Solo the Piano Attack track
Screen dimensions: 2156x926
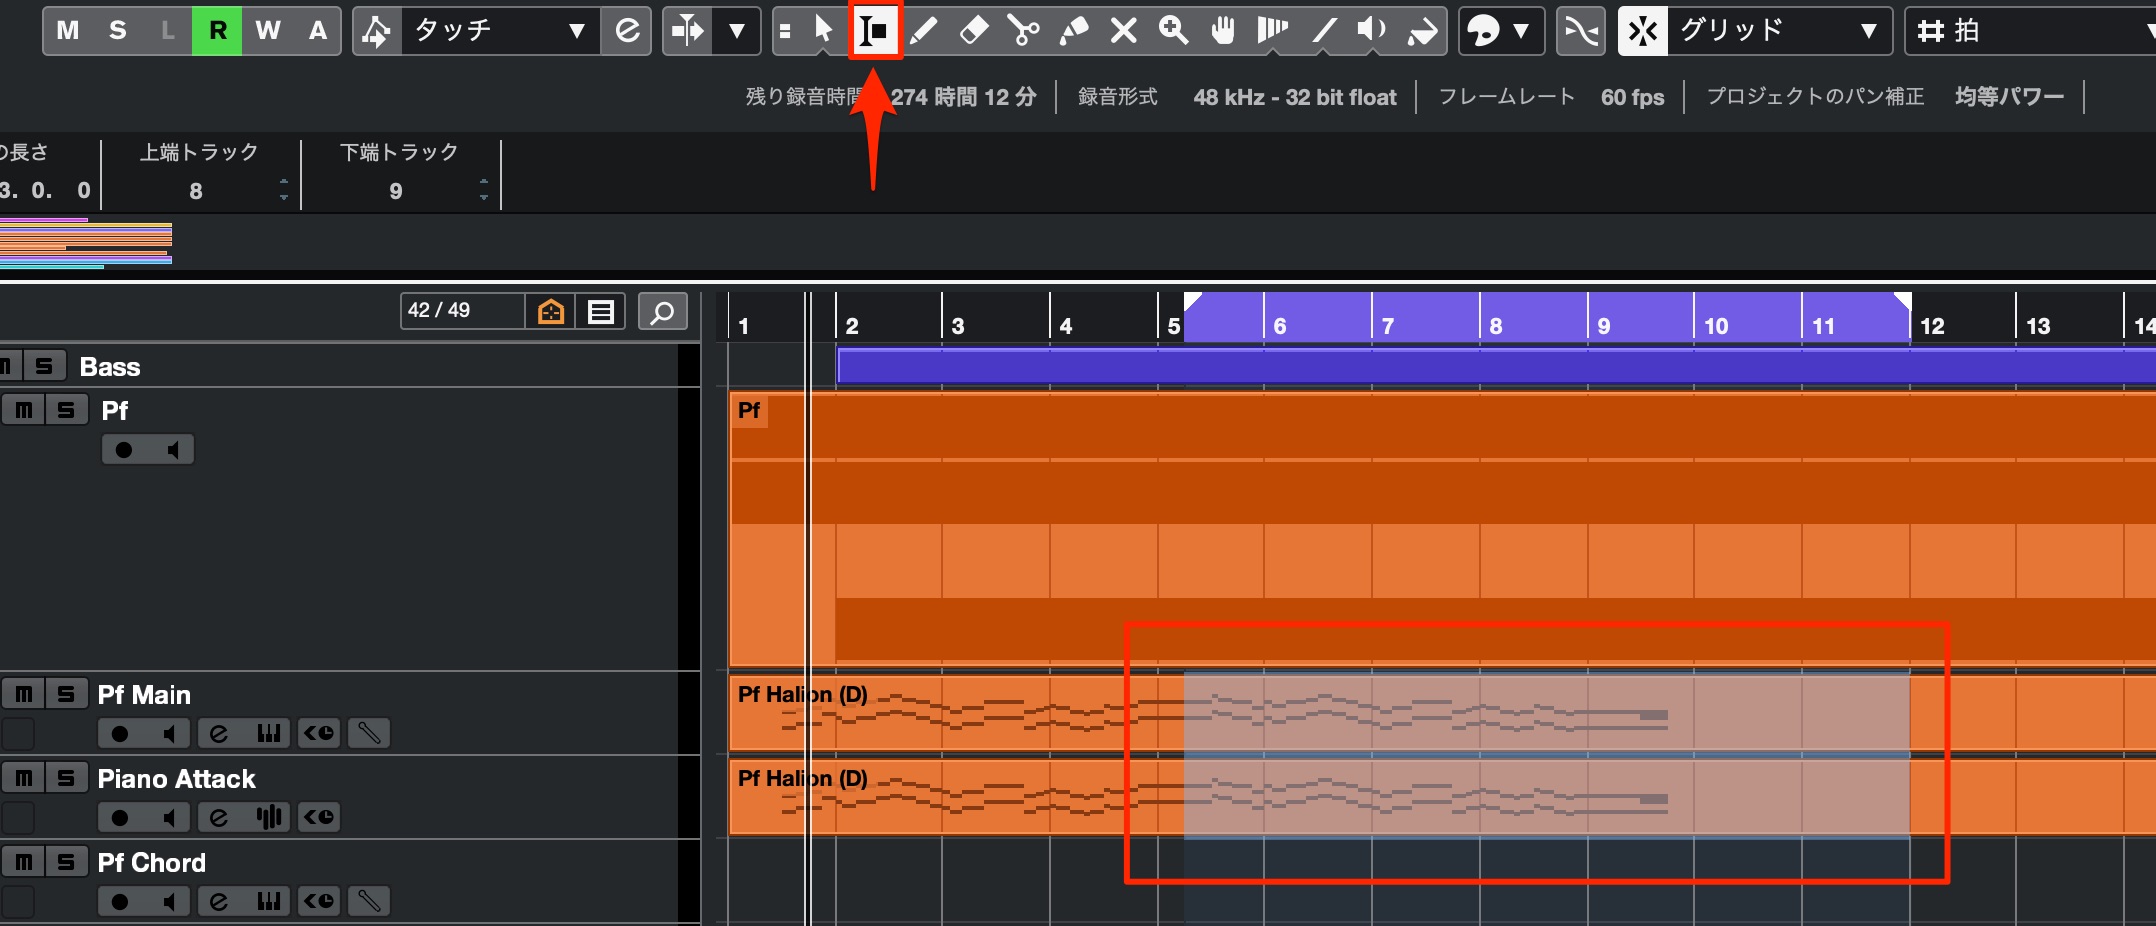click(x=66, y=778)
